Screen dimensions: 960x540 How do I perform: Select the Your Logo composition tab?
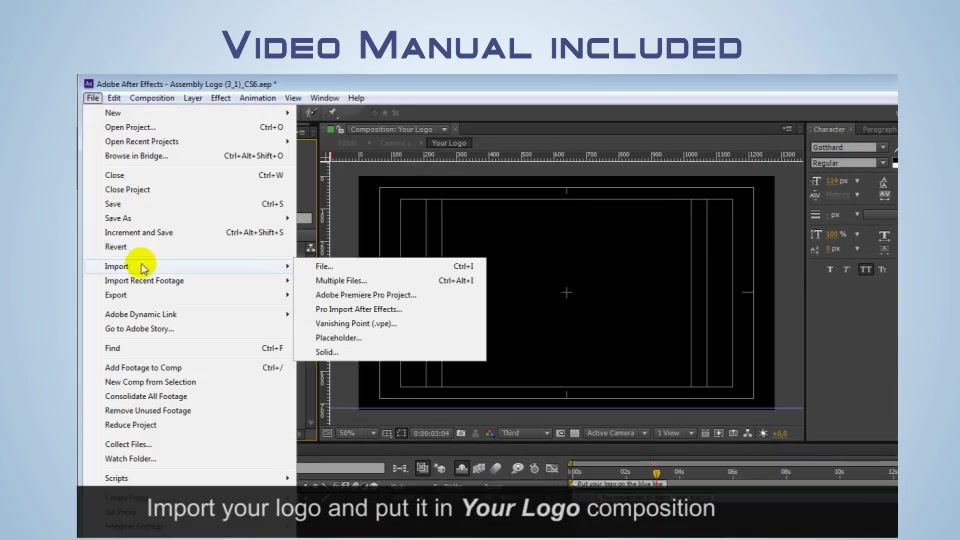pos(449,143)
